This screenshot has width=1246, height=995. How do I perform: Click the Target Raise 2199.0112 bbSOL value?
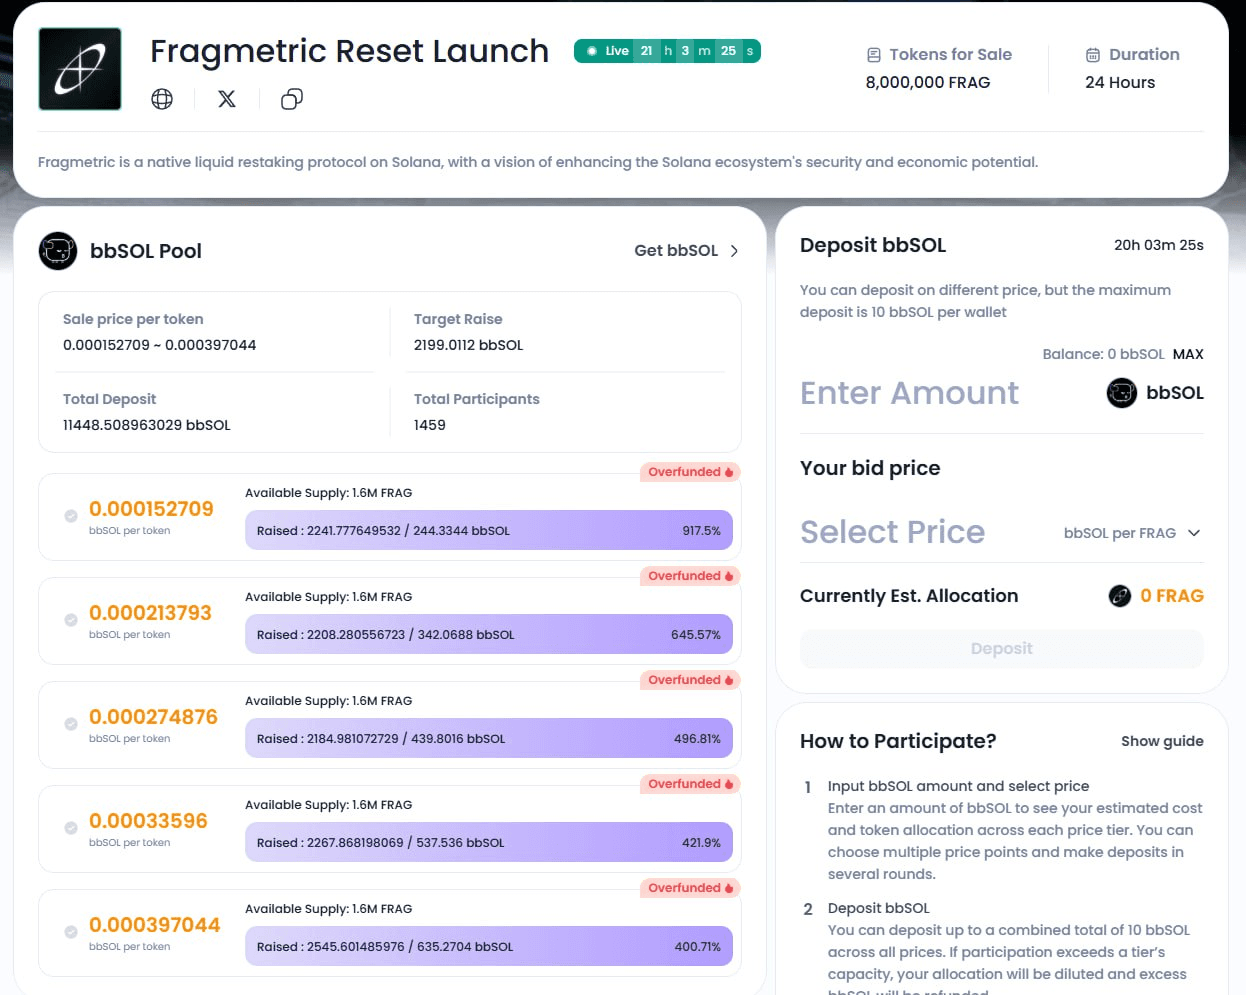click(x=469, y=345)
